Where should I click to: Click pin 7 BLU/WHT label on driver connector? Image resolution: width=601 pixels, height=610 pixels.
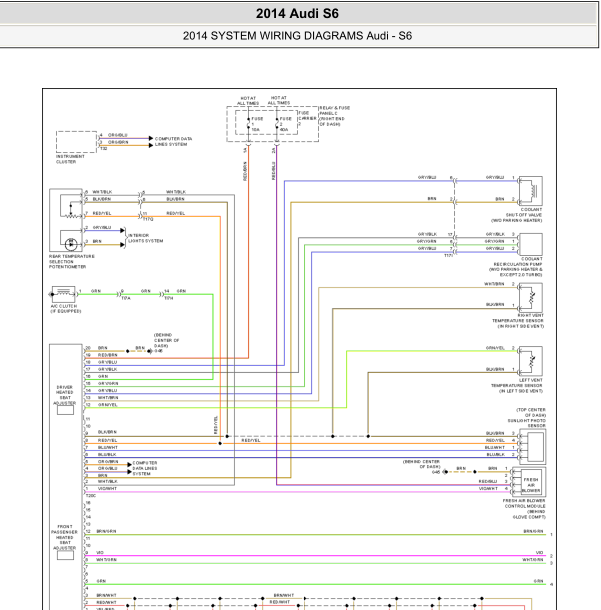pyautogui.click(x=107, y=447)
